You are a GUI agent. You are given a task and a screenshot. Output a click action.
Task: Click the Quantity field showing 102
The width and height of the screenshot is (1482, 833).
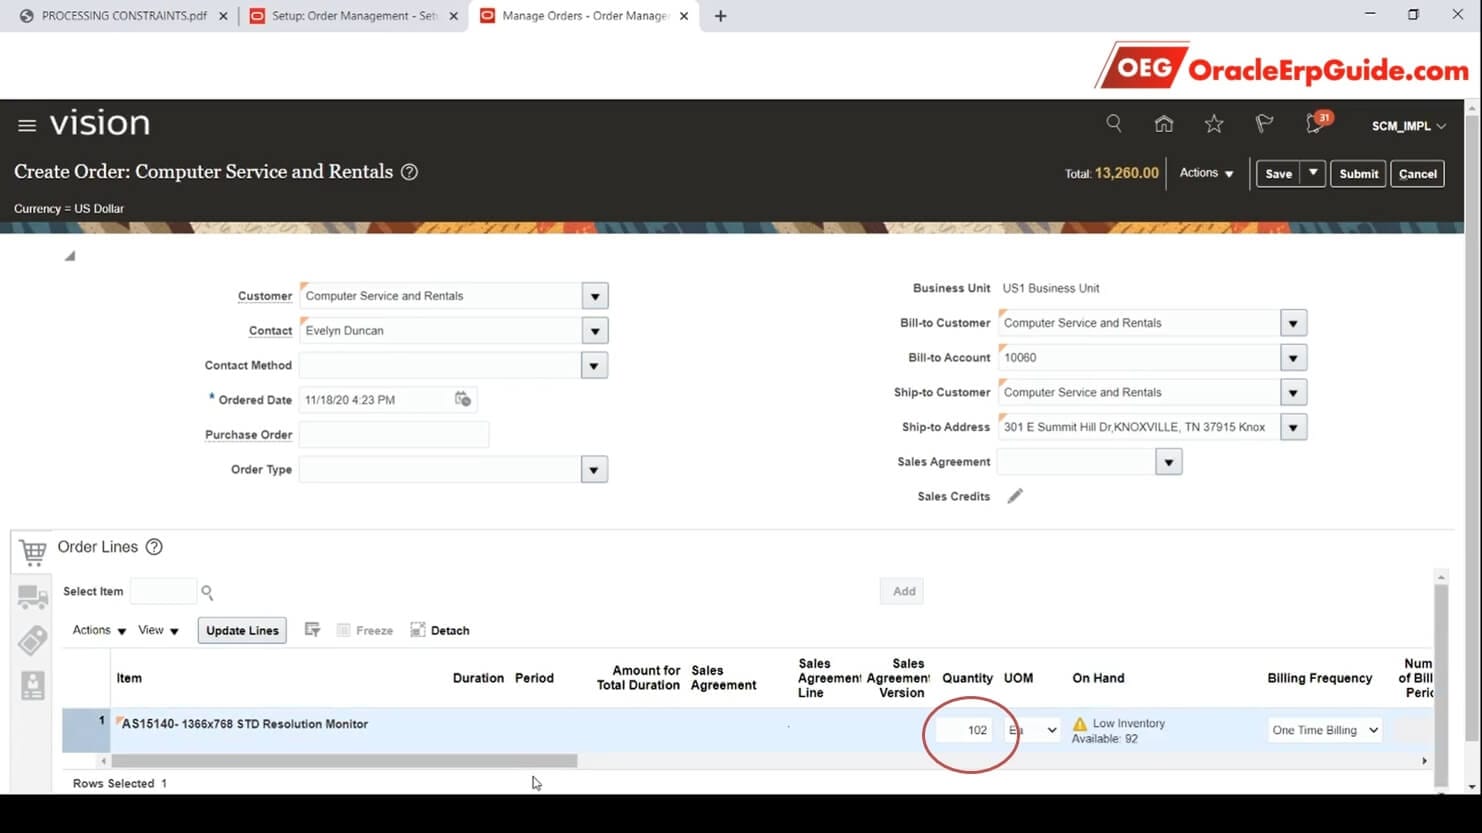coord(964,730)
